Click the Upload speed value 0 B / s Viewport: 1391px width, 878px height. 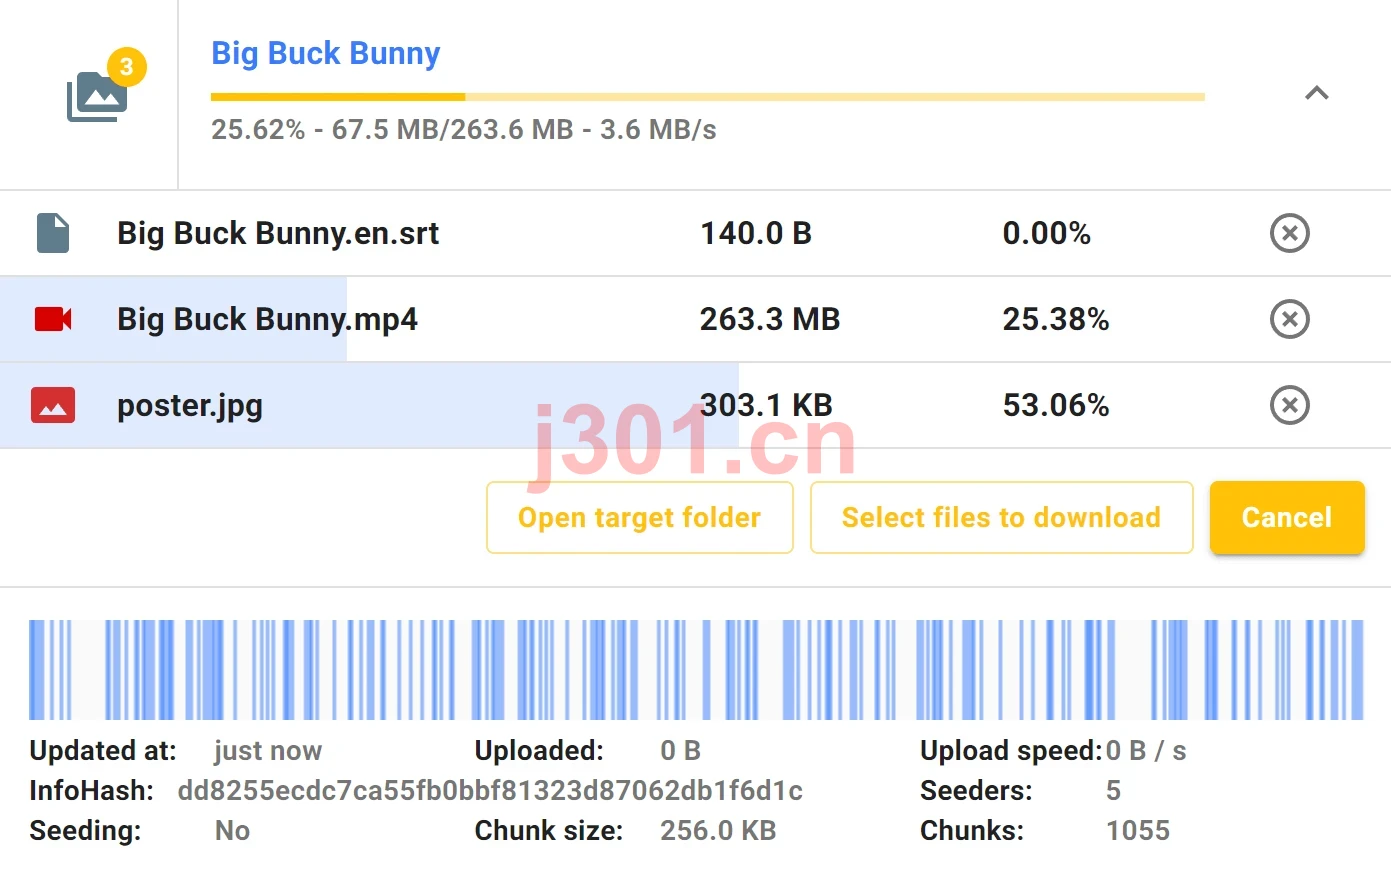tap(1146, 751)
